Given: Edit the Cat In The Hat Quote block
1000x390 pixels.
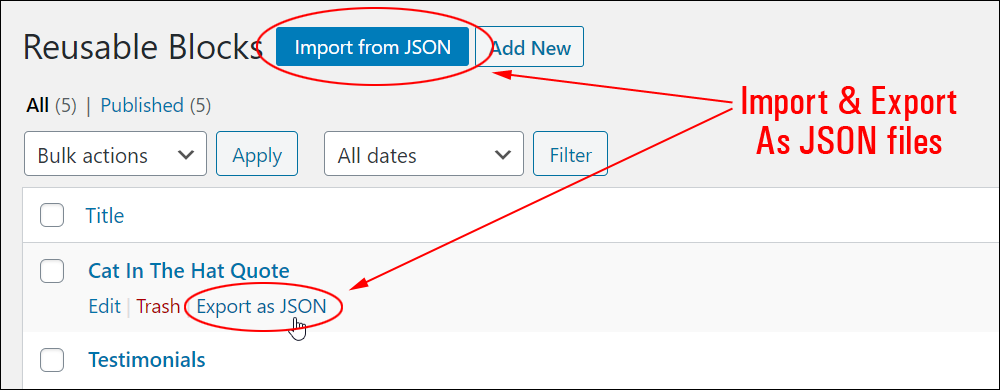Looking at the screenshot, I should (105, 307).
